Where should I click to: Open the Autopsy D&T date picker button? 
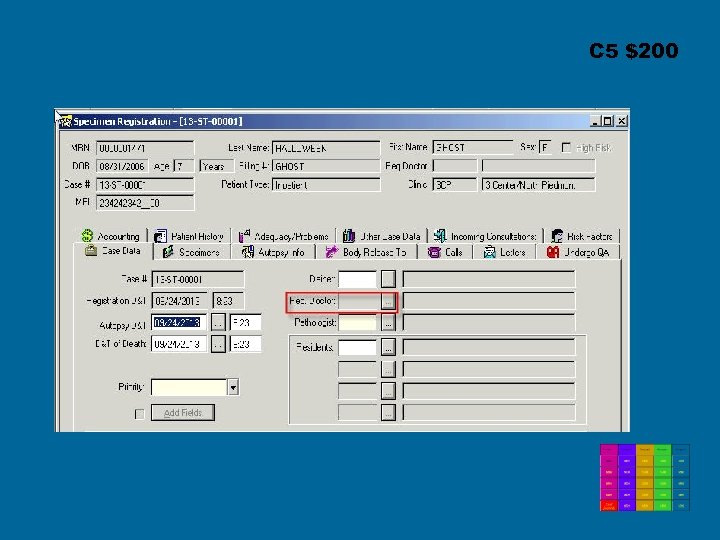pyautogui.click(x=218, y=322)
